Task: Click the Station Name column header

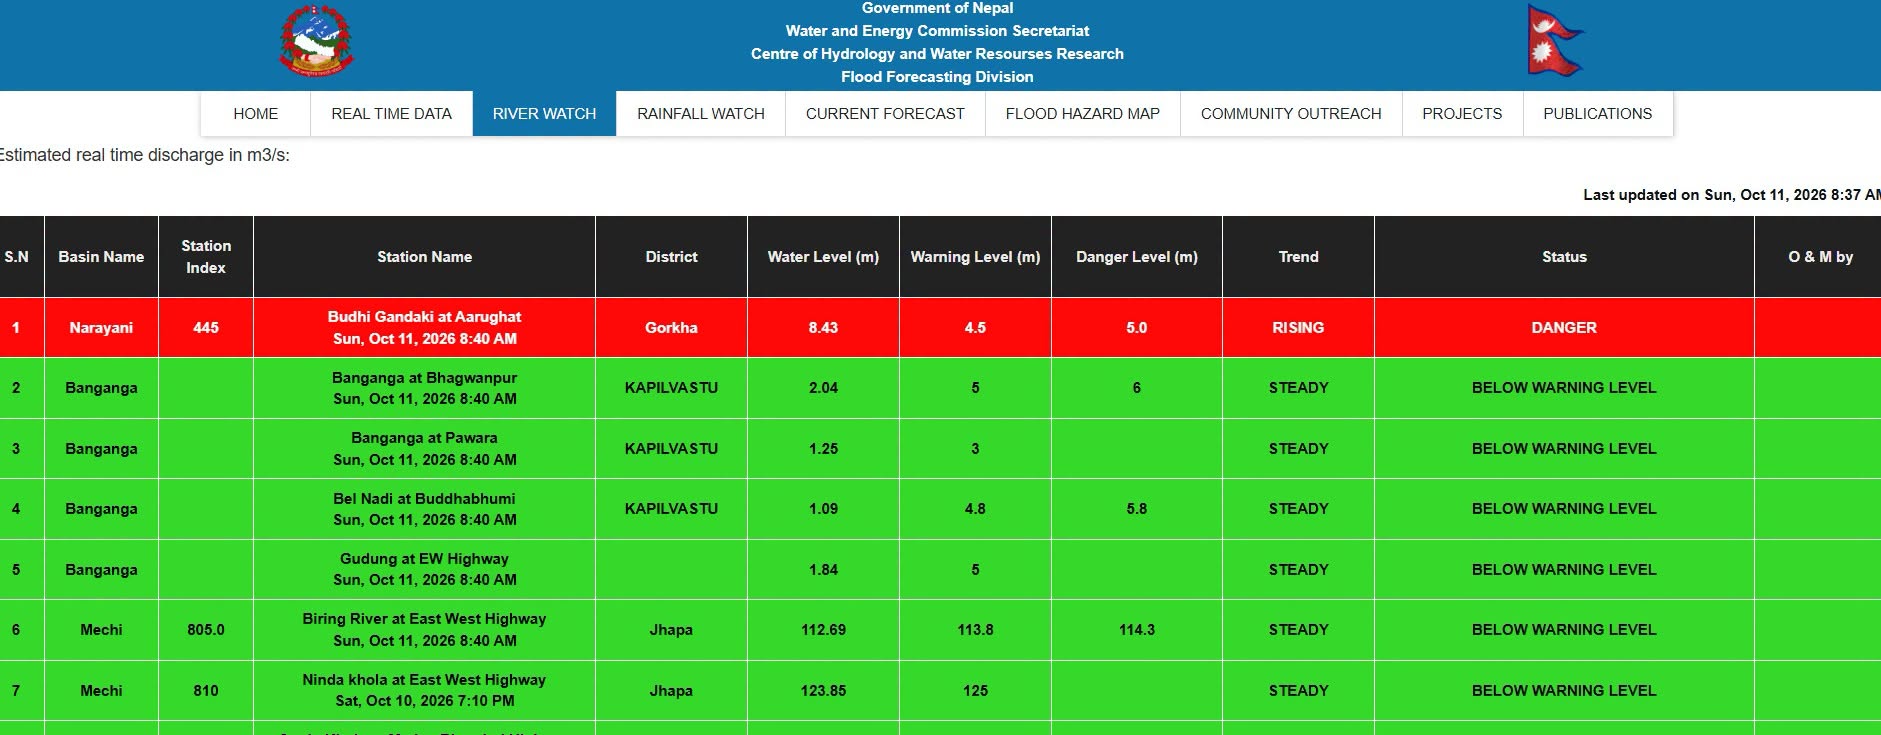Action: tap(424, 257)
